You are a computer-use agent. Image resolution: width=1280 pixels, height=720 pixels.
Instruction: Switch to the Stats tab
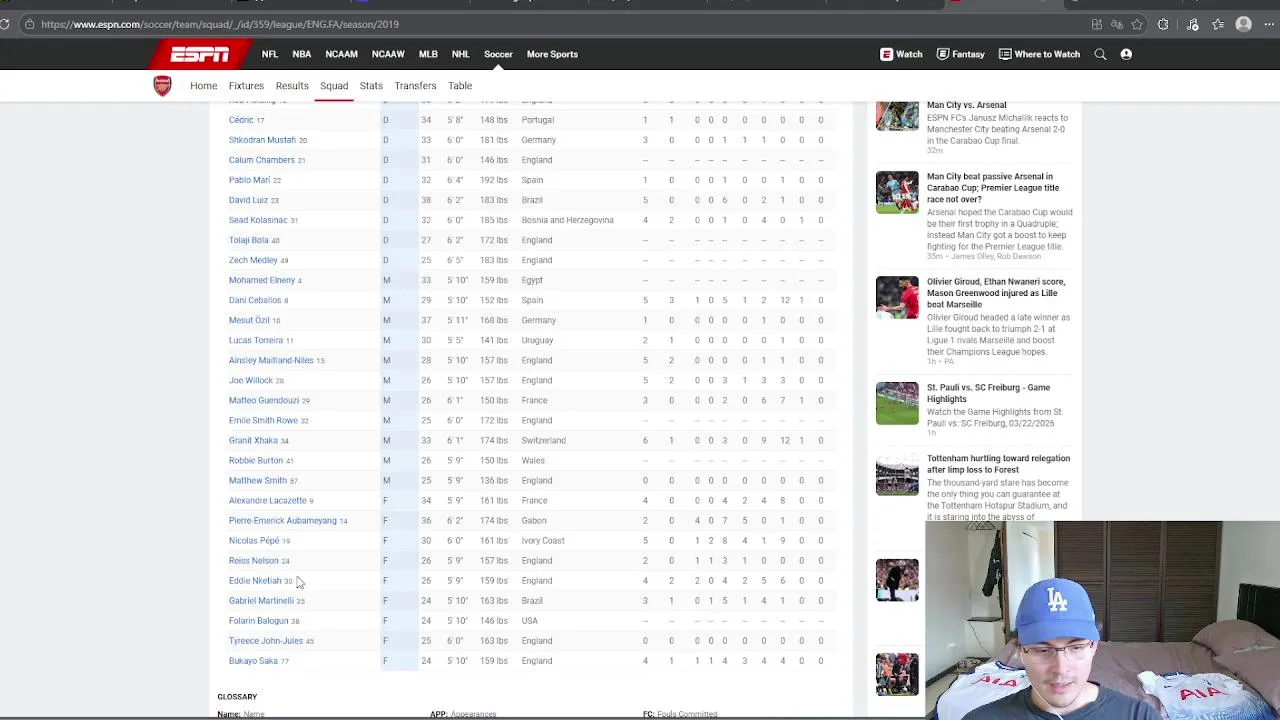click(371, 86)
